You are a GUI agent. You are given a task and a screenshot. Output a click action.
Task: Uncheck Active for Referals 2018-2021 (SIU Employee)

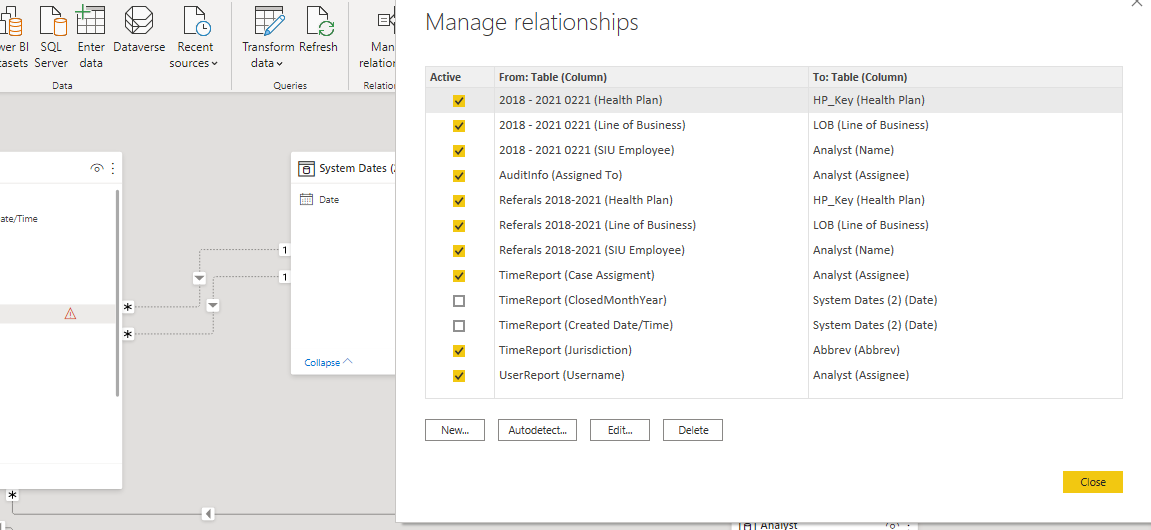459,250
